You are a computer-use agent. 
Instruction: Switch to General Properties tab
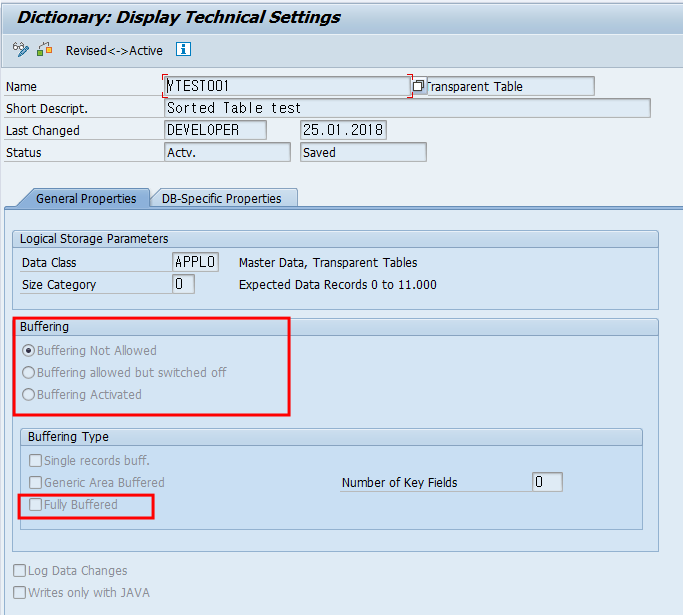86,199
